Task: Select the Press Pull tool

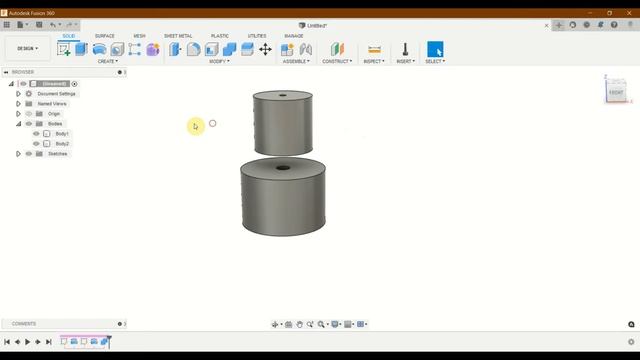Action: [x=176, y=49]
